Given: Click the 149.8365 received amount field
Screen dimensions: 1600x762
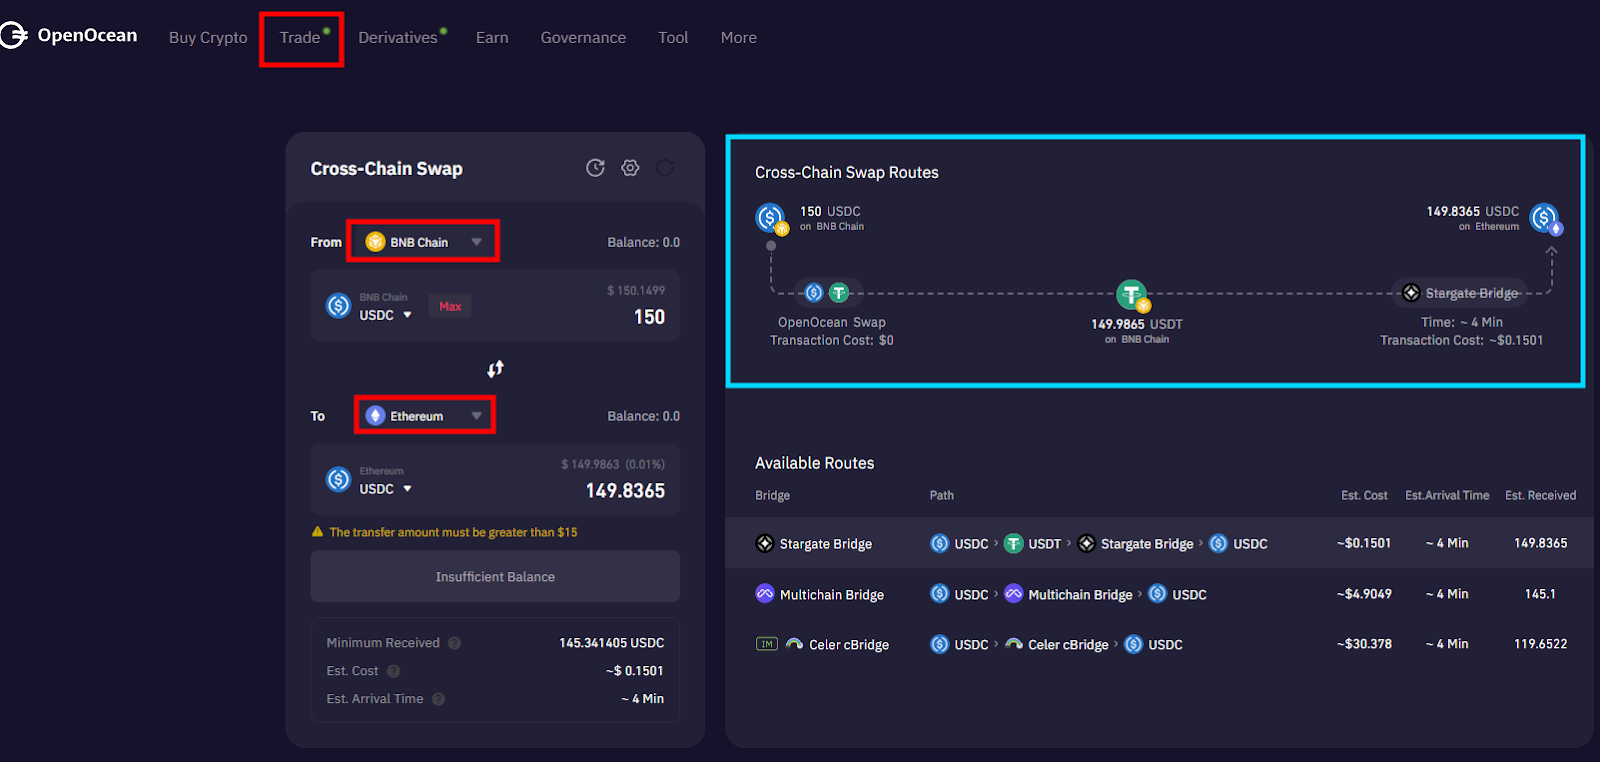Looking at the screenshot, I should click(x=625, y=491).
